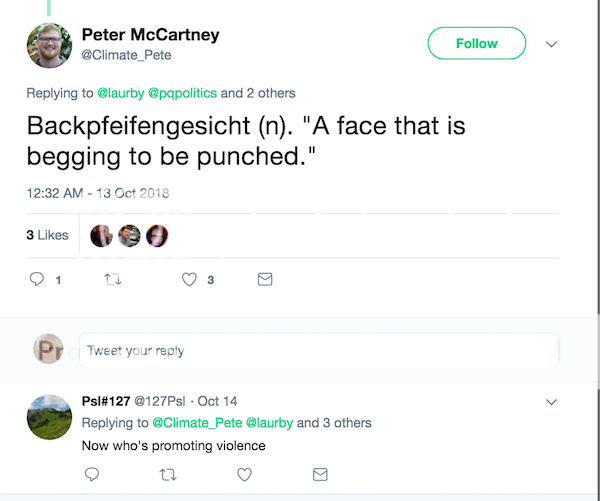Expand options menu on Psl#127 reply
The image size is (600, 501).
551,401
